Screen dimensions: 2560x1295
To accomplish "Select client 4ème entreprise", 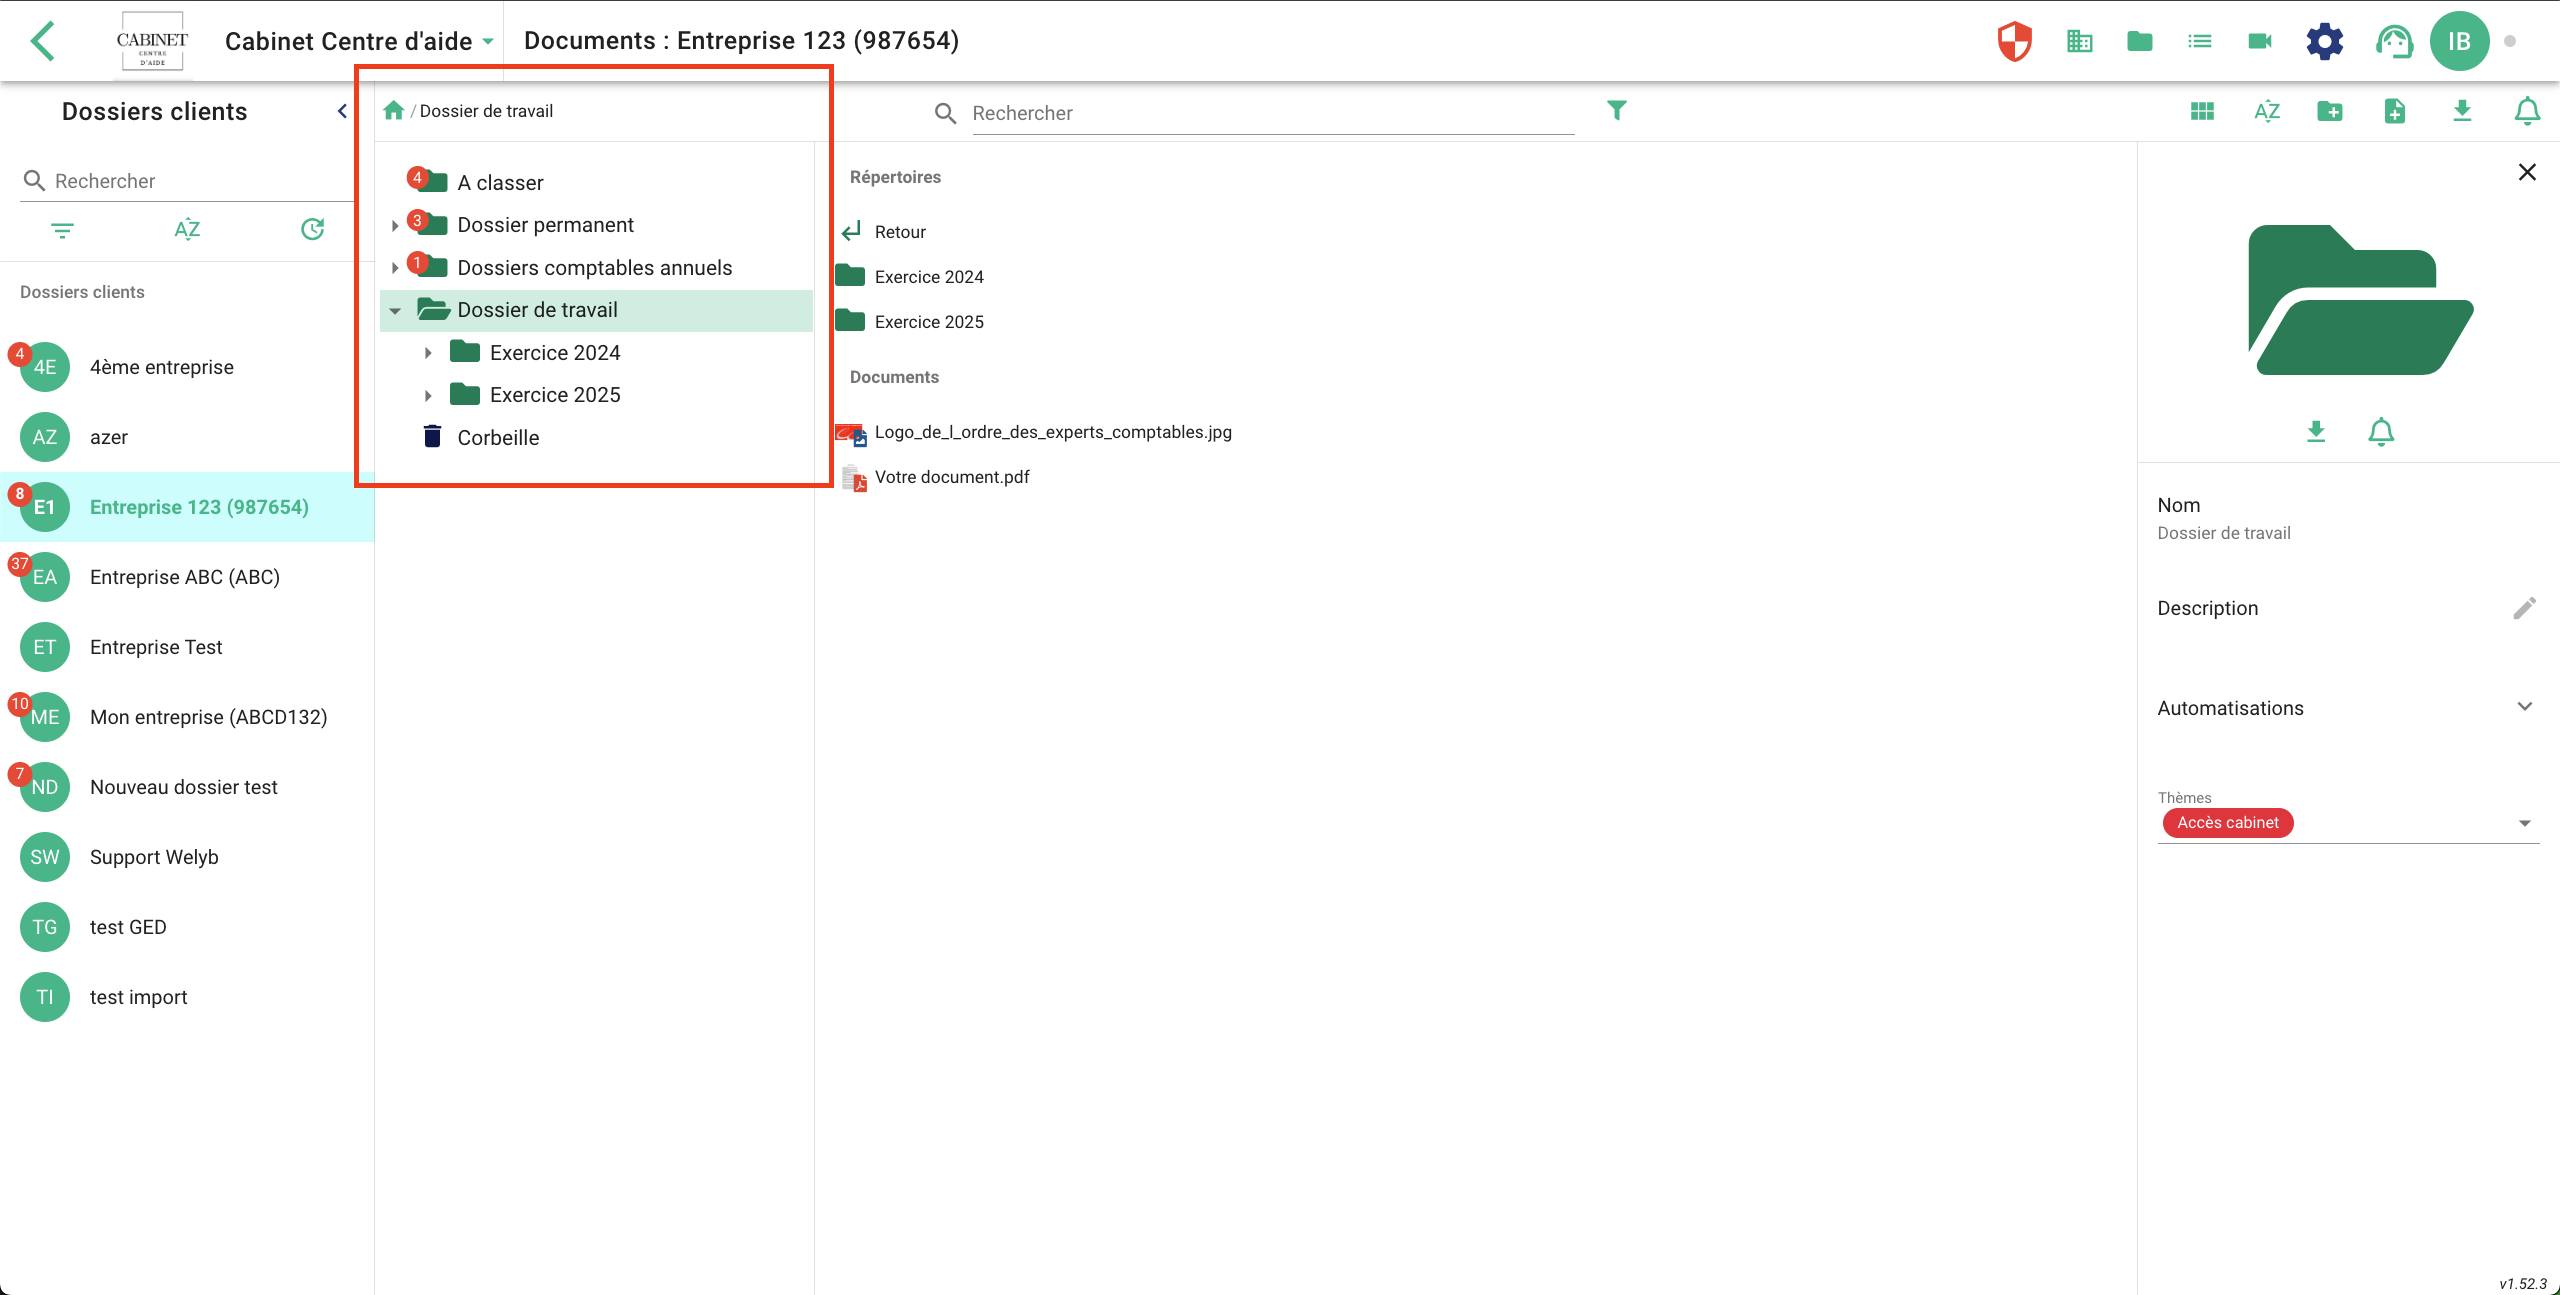I will pos(187,367).
